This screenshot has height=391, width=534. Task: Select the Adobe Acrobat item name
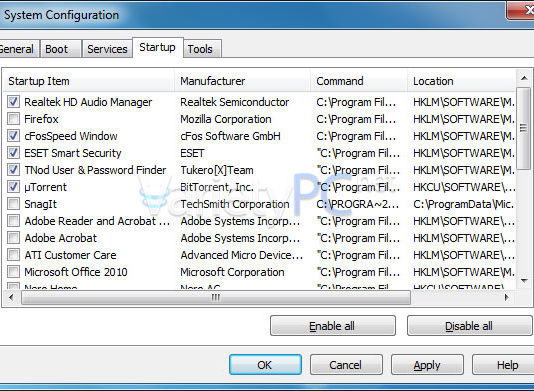(61, 238)
